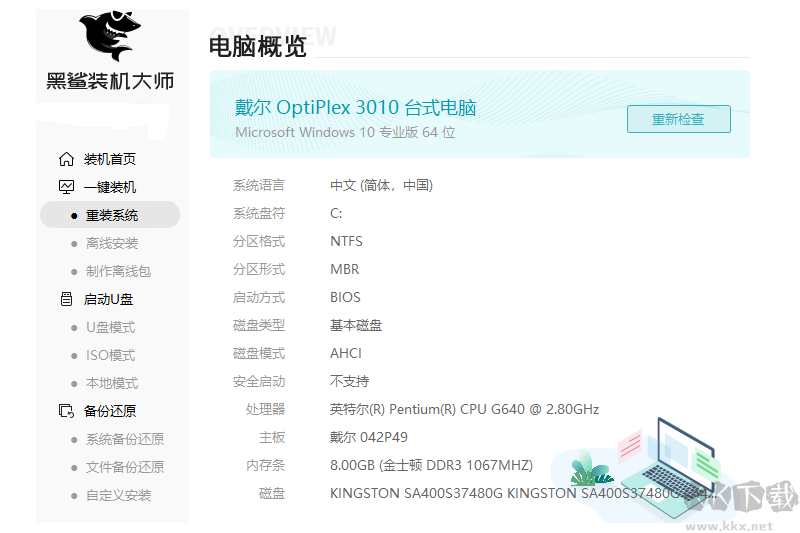Click the MBR value
Viewport: 800px width, 533px height.
[x=345, y=269]
